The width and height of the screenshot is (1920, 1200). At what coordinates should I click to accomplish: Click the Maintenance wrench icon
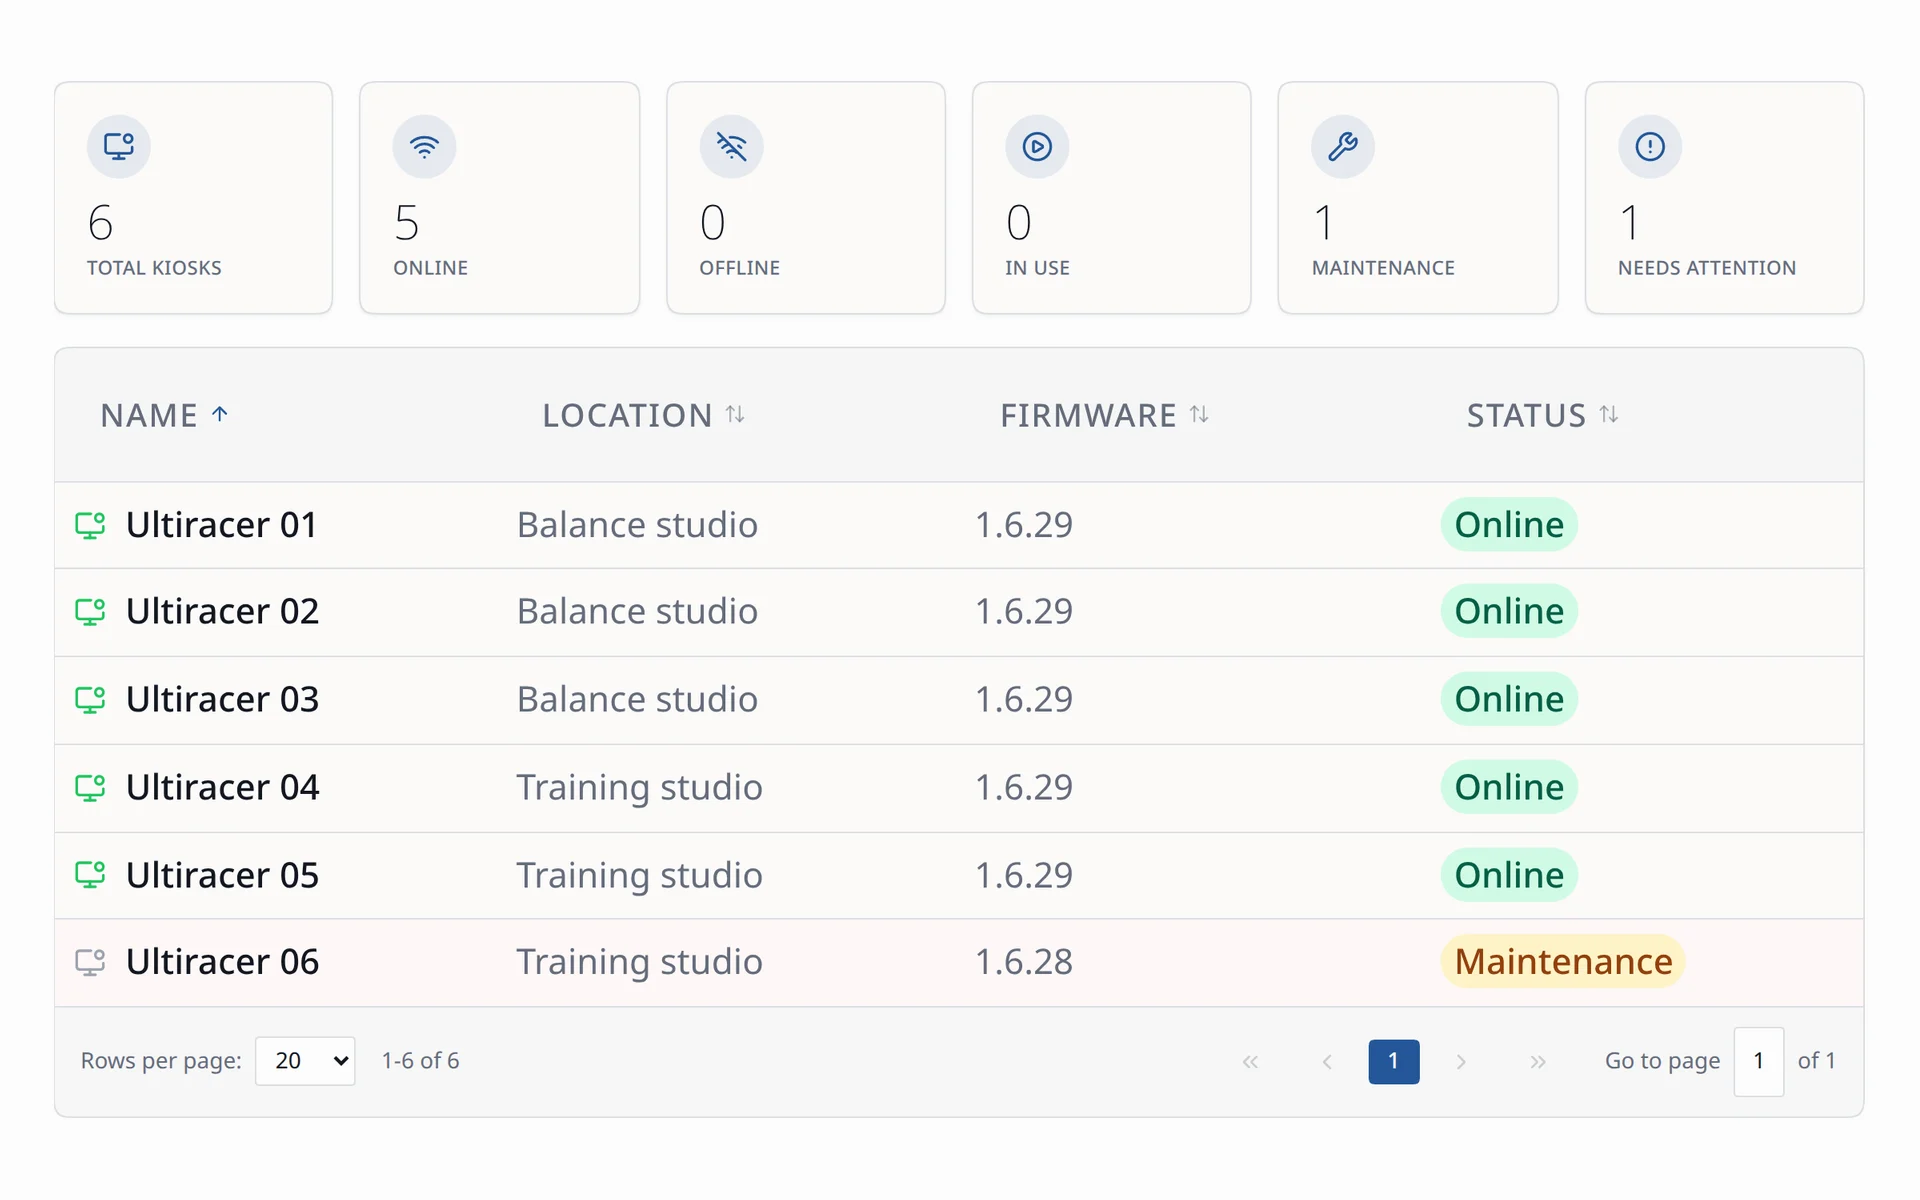[x=1343, y=147]
